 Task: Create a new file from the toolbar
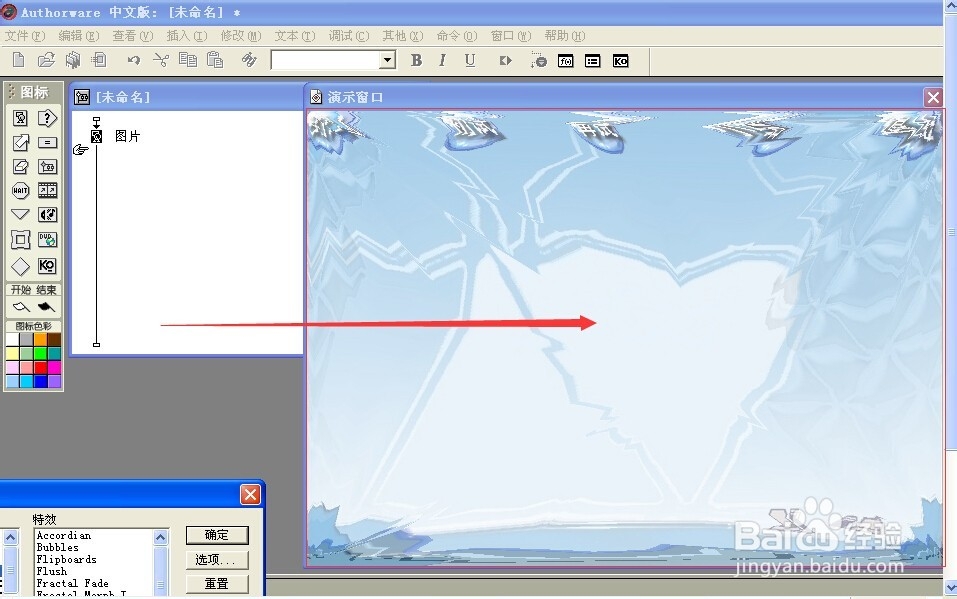(x=18, y=60)
